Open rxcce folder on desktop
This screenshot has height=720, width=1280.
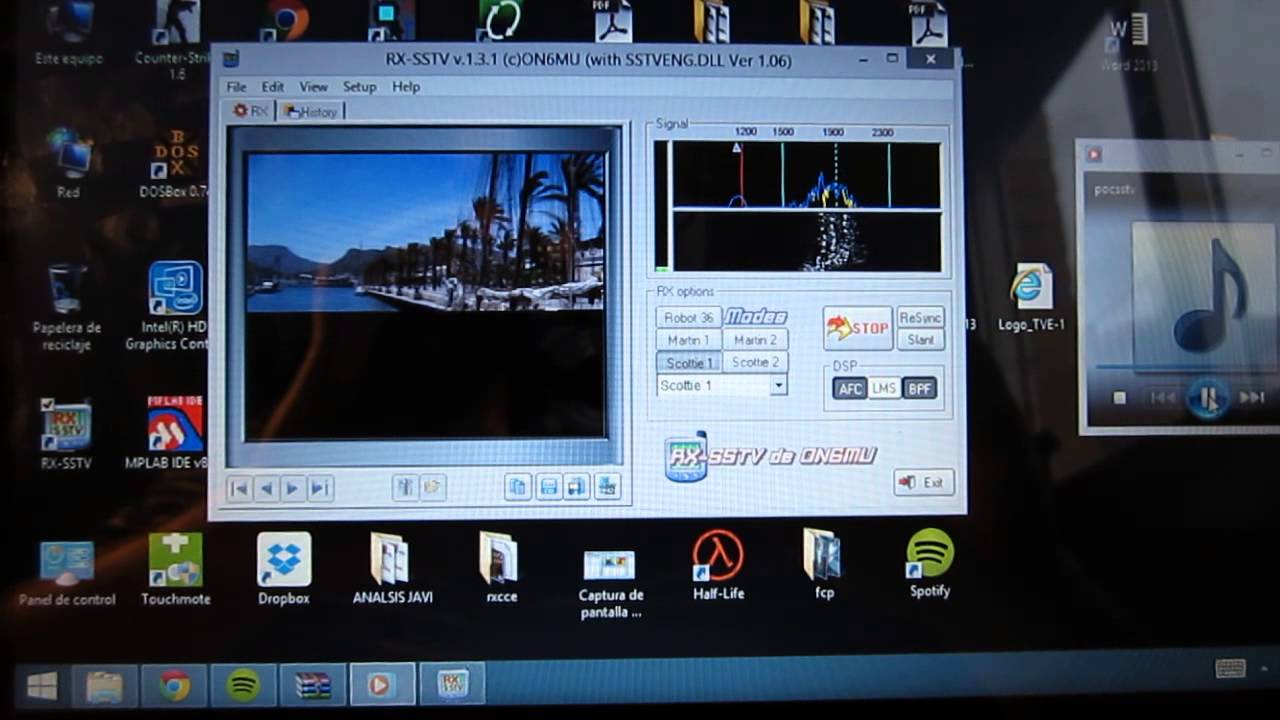500,567
